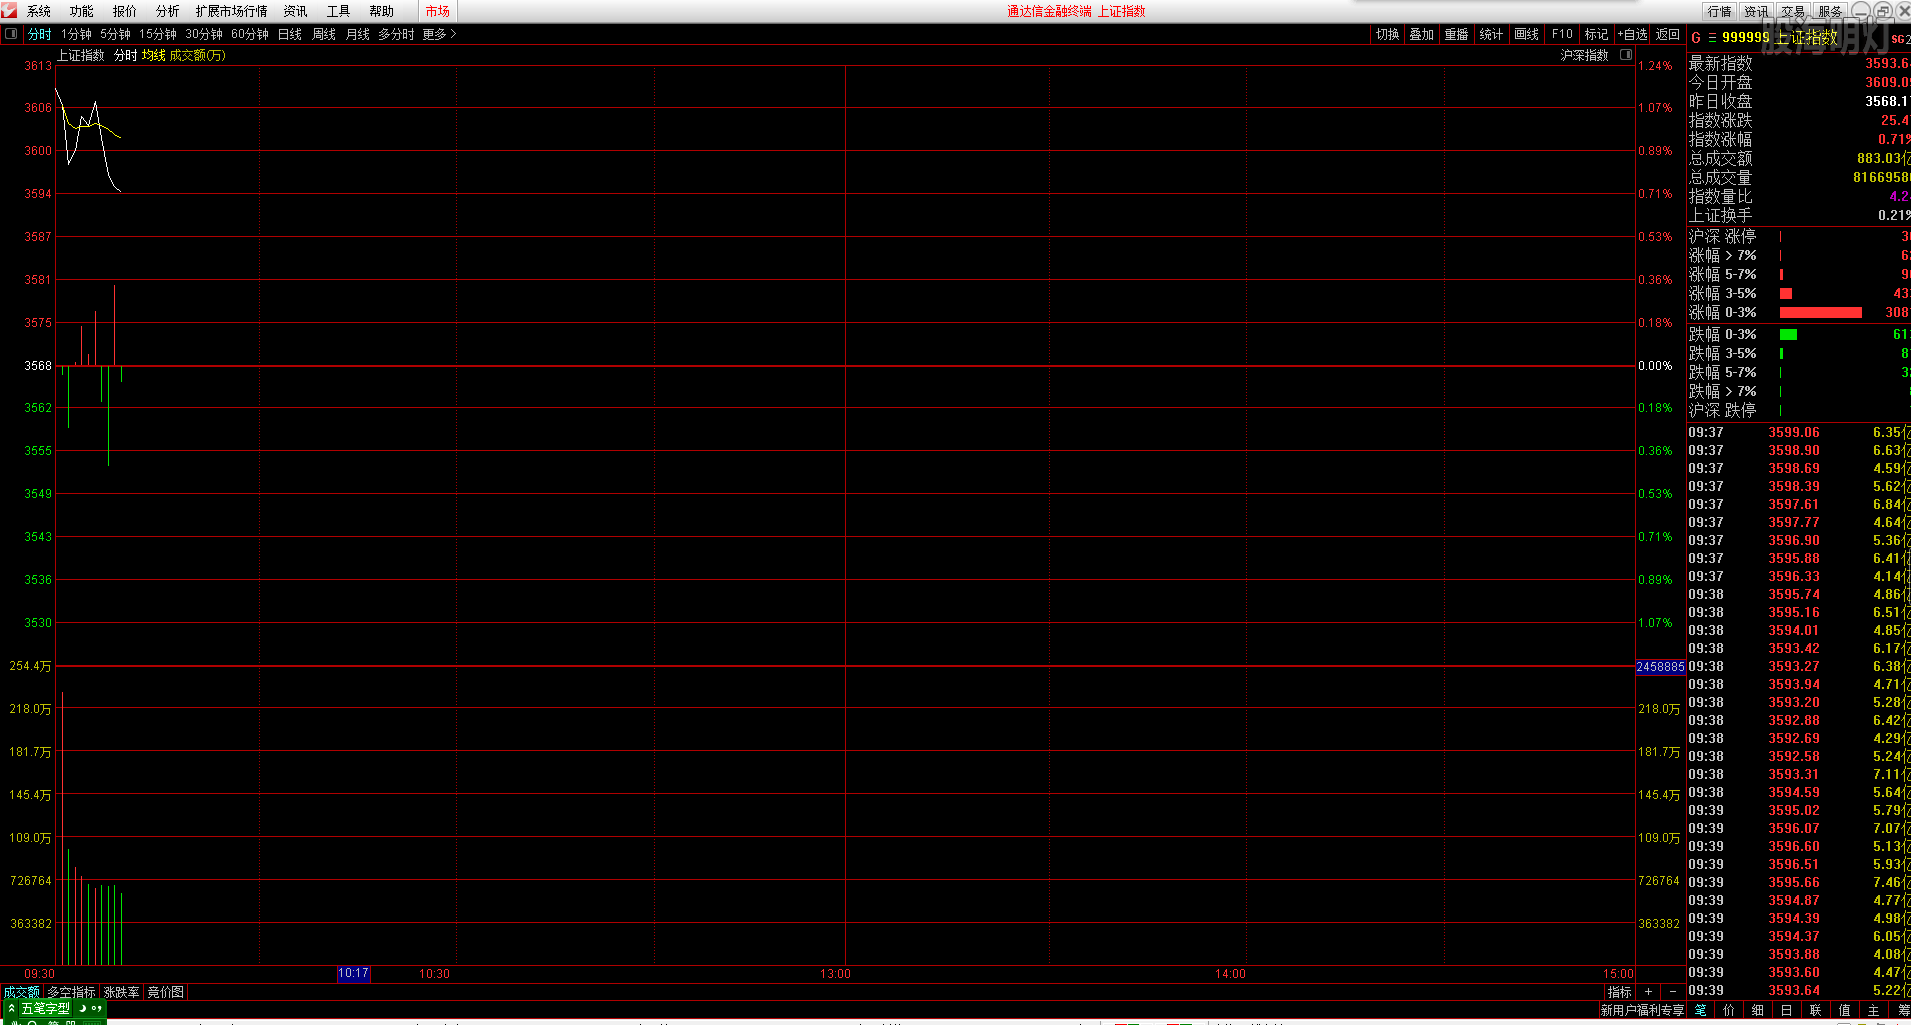Select the 涨跌率 indicator tab

click(x=122, y=992)
